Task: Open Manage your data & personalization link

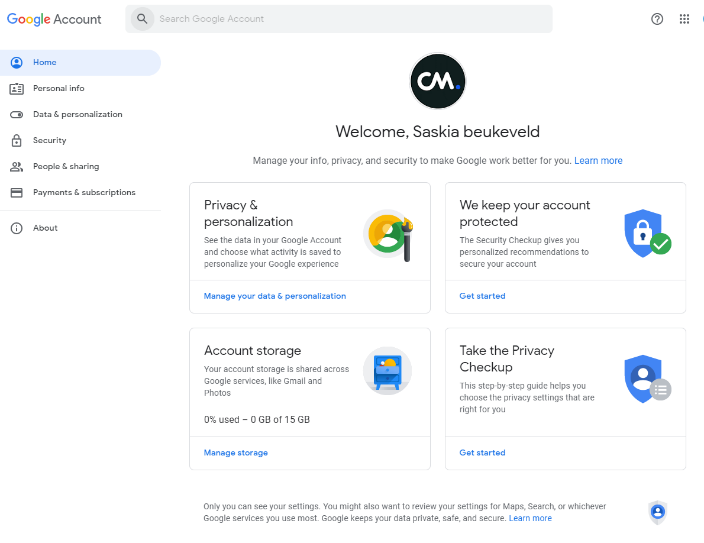Action: coord(275,296)
